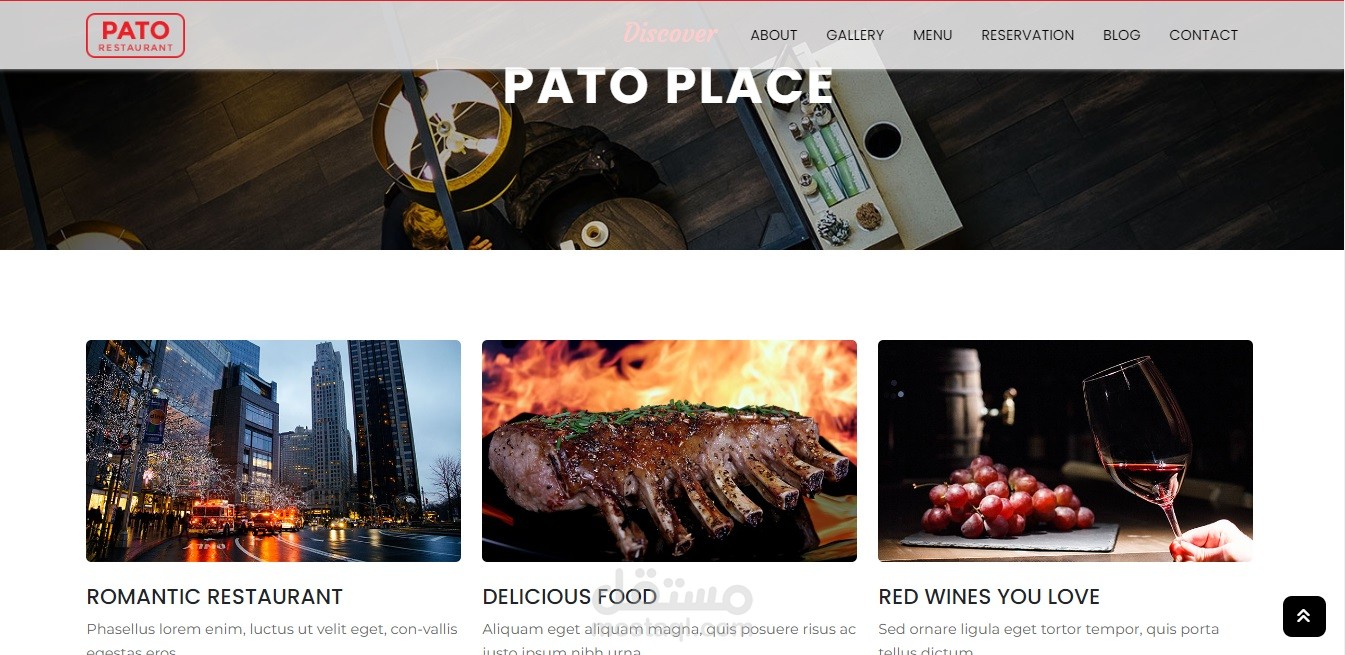Image resolution: width=1345 pixels, height=655 pixels.
Task: Open the grilled ribs food photo
Action: point(669,451)
